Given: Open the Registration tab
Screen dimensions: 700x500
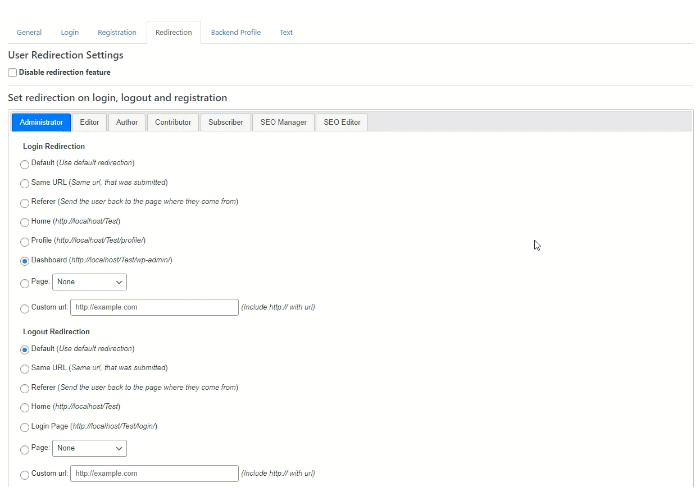Looking at the screenshot, I should [x=117, y=33].
